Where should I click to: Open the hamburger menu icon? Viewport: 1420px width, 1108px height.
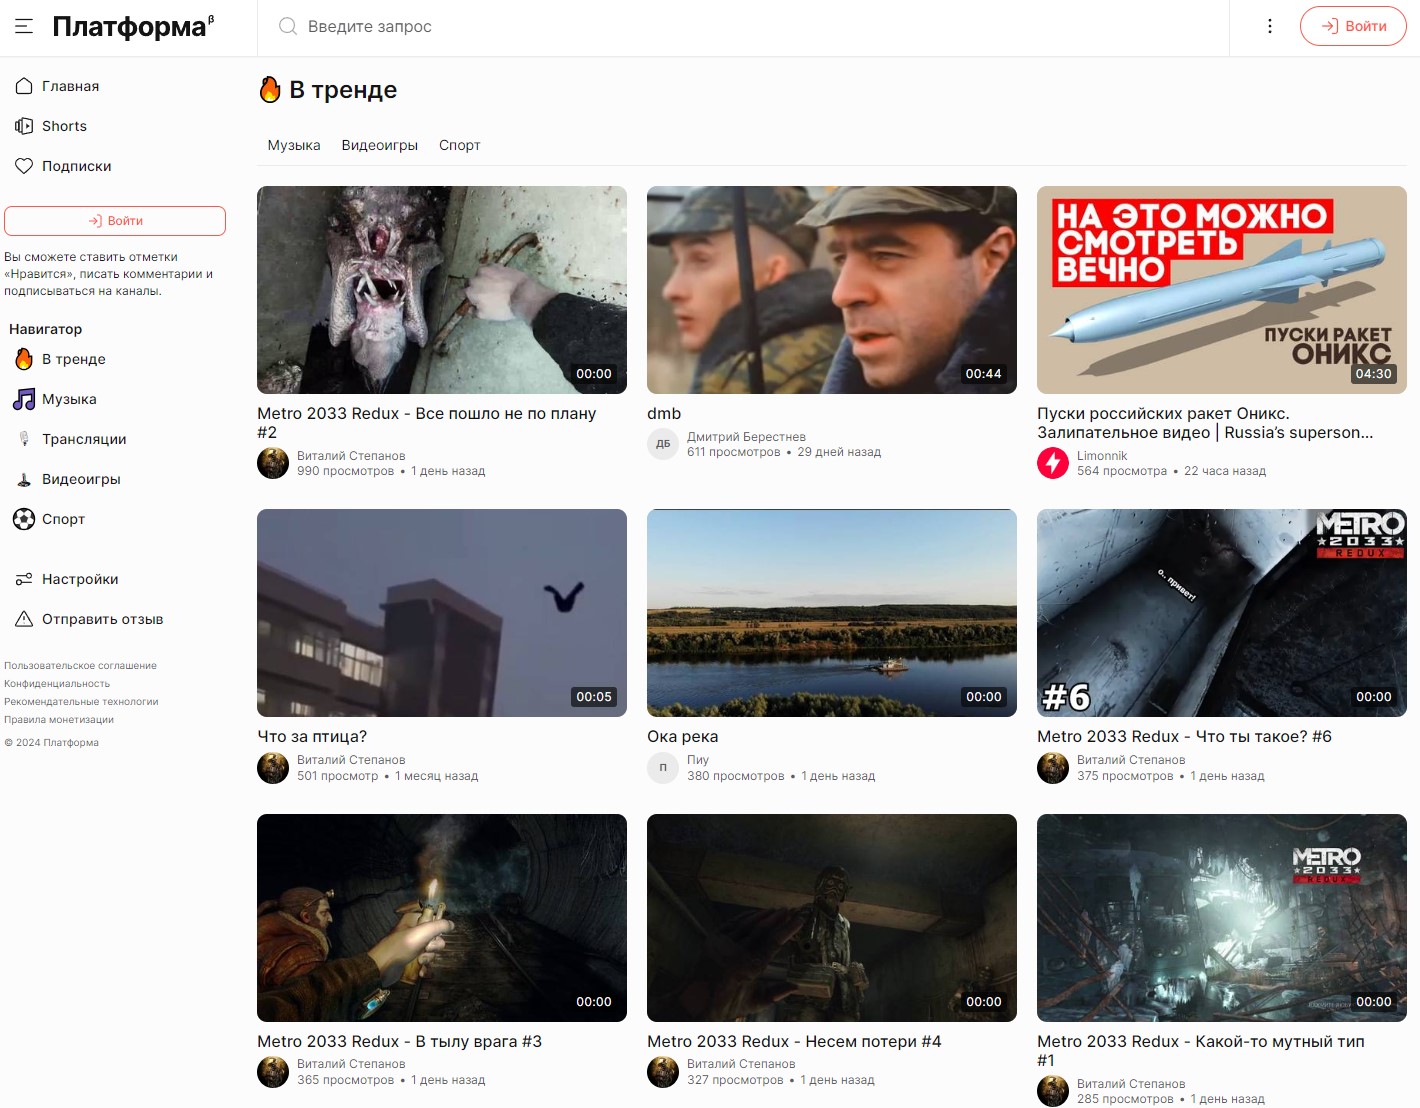point(24,27)
